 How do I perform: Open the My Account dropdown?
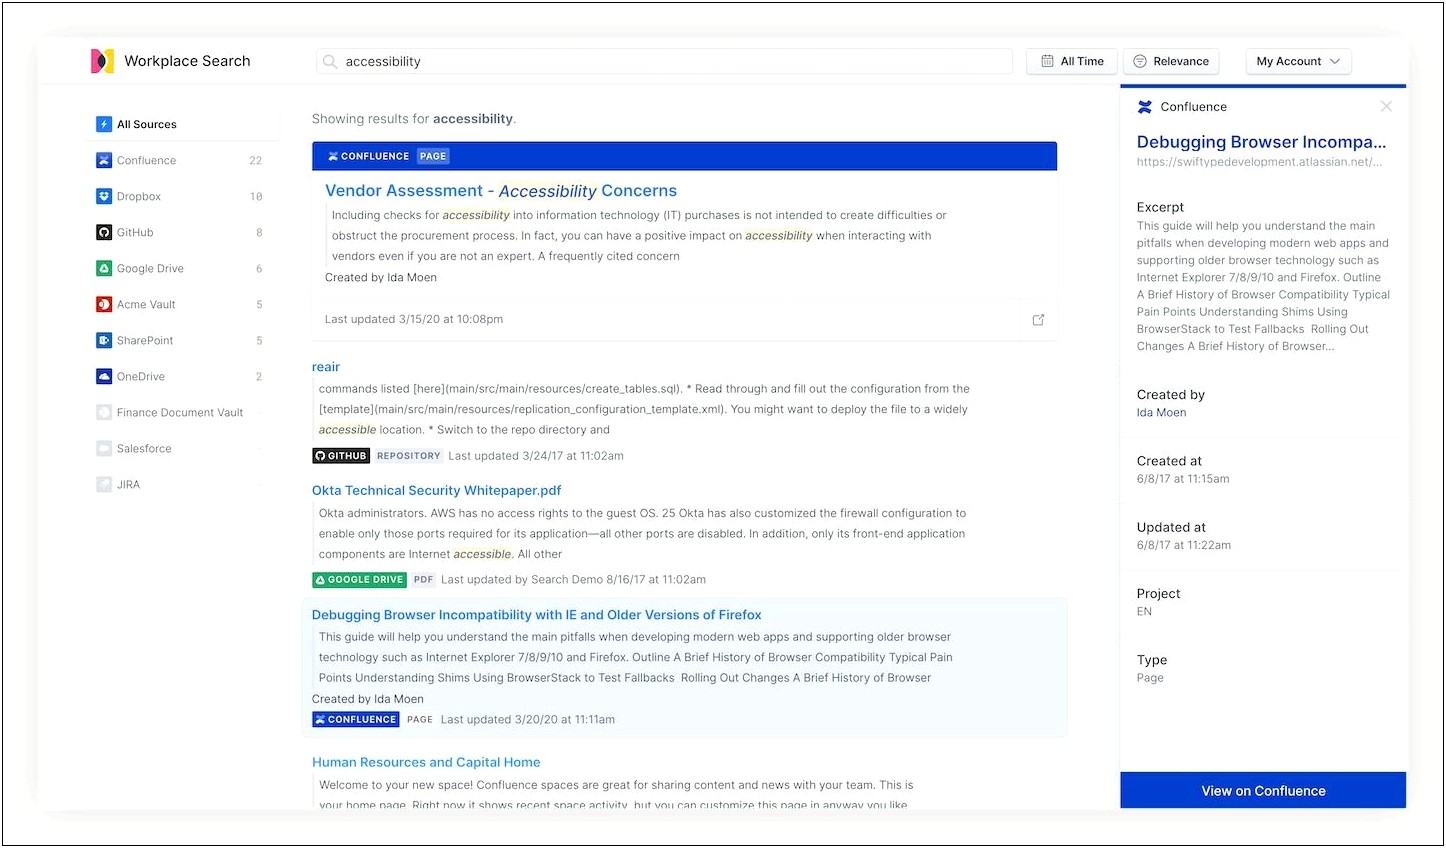[x=1298, y=61]
